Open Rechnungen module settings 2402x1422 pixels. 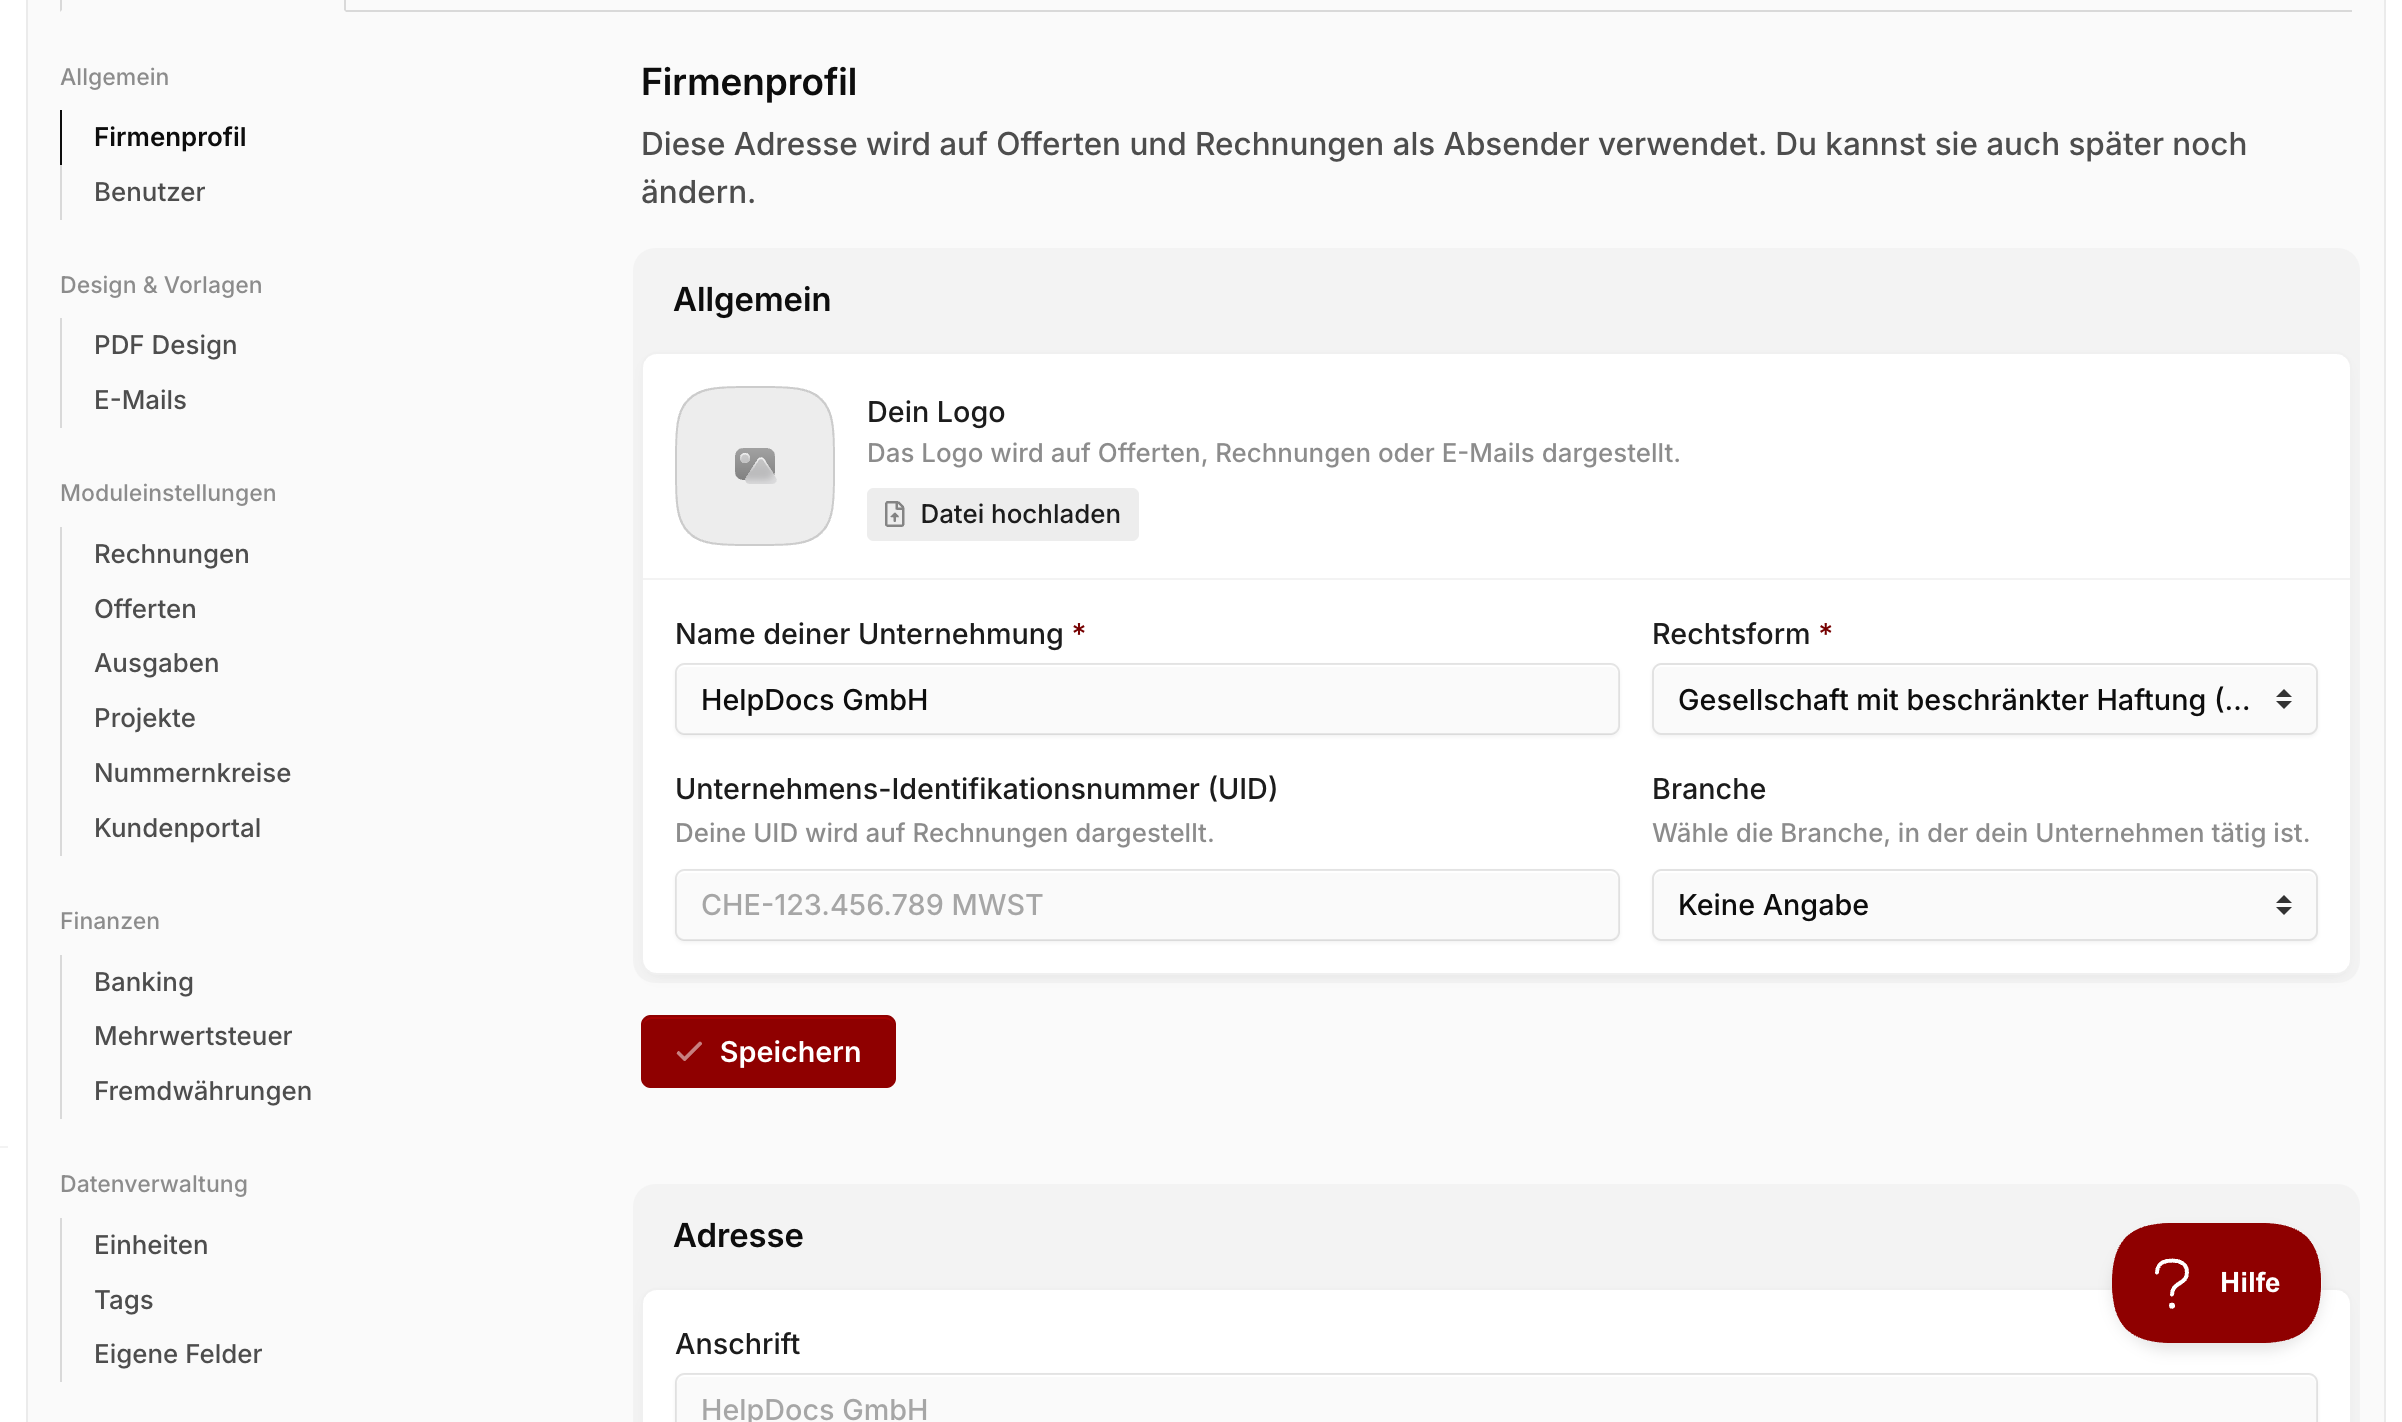pos(171,554)
